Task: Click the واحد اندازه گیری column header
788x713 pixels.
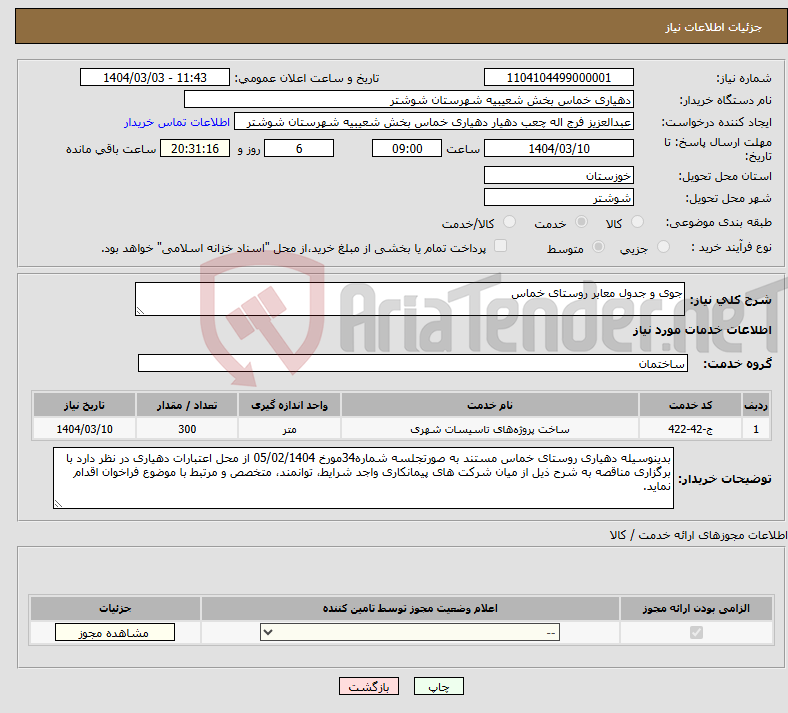Action: [x=289, y=405]
